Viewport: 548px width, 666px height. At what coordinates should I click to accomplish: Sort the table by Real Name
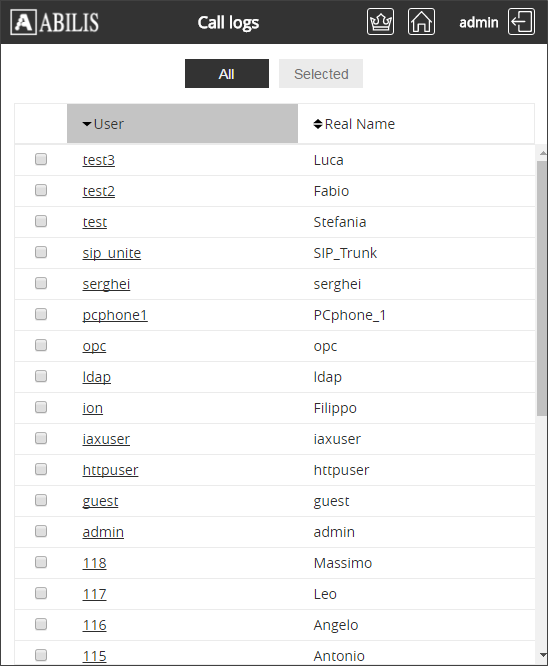[354, 124]
